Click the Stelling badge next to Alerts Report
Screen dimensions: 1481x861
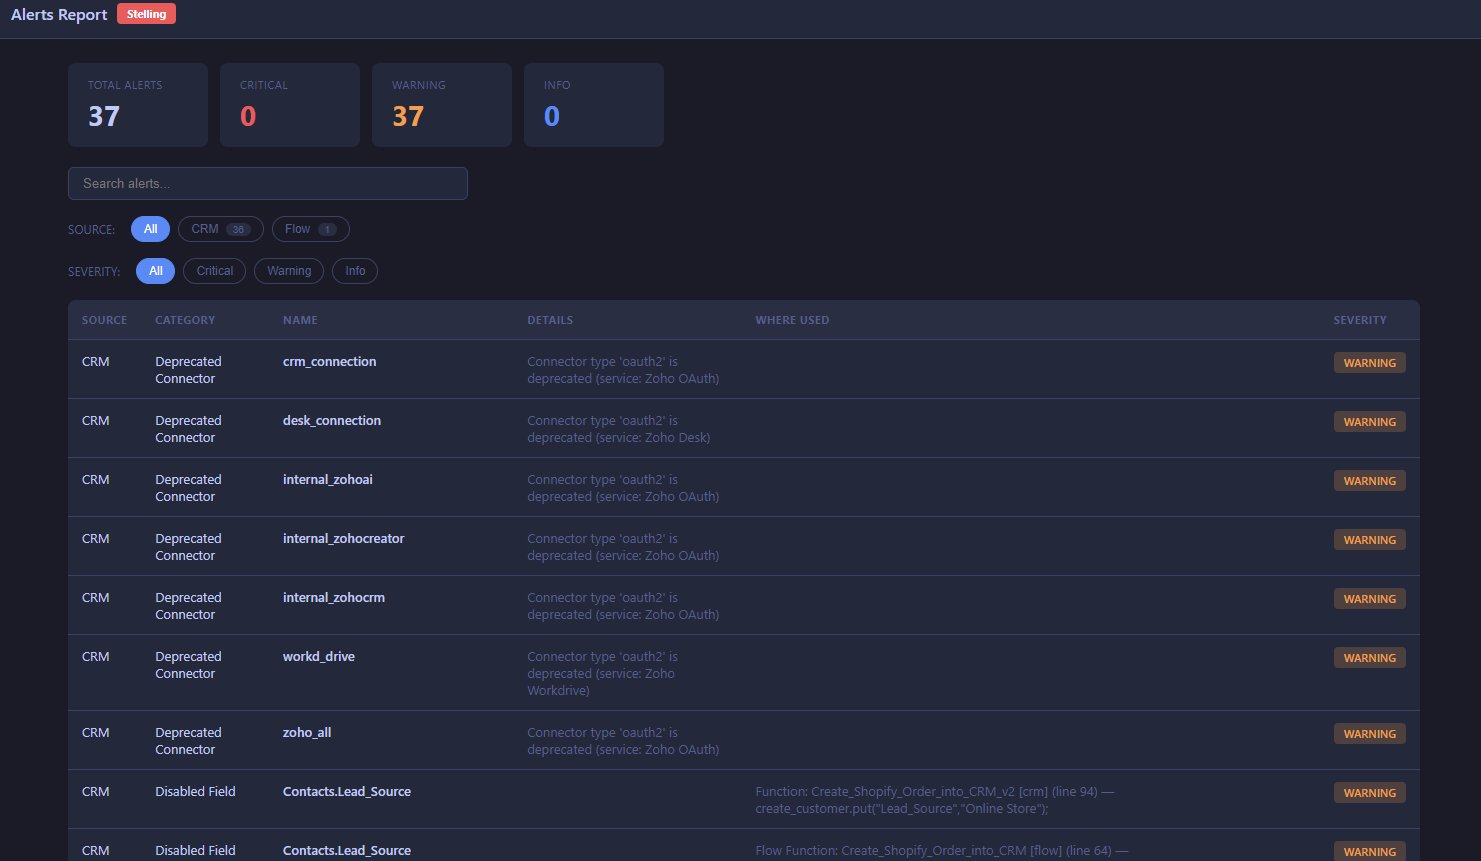tap(146, 14)
